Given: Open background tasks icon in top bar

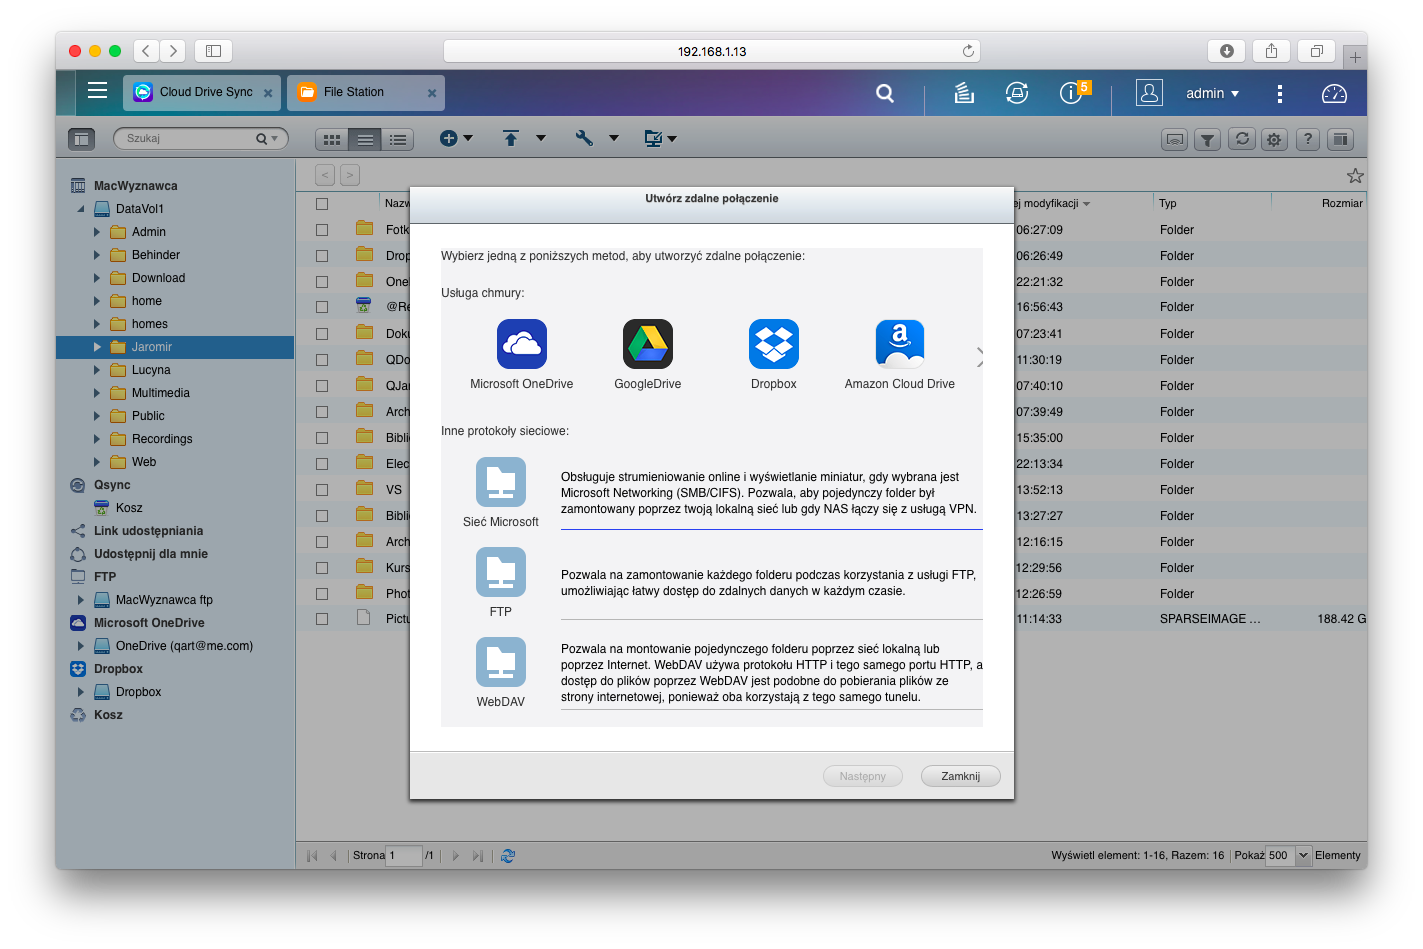Looking at the screenshot, I should point(964,93).
